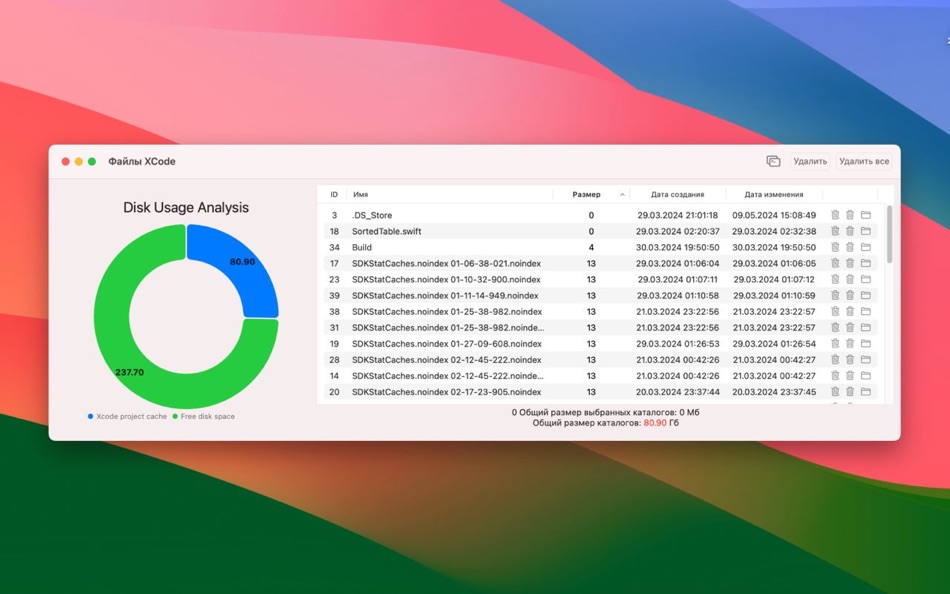
Task: Open folder icon for row ID 38
Action: 866,312
